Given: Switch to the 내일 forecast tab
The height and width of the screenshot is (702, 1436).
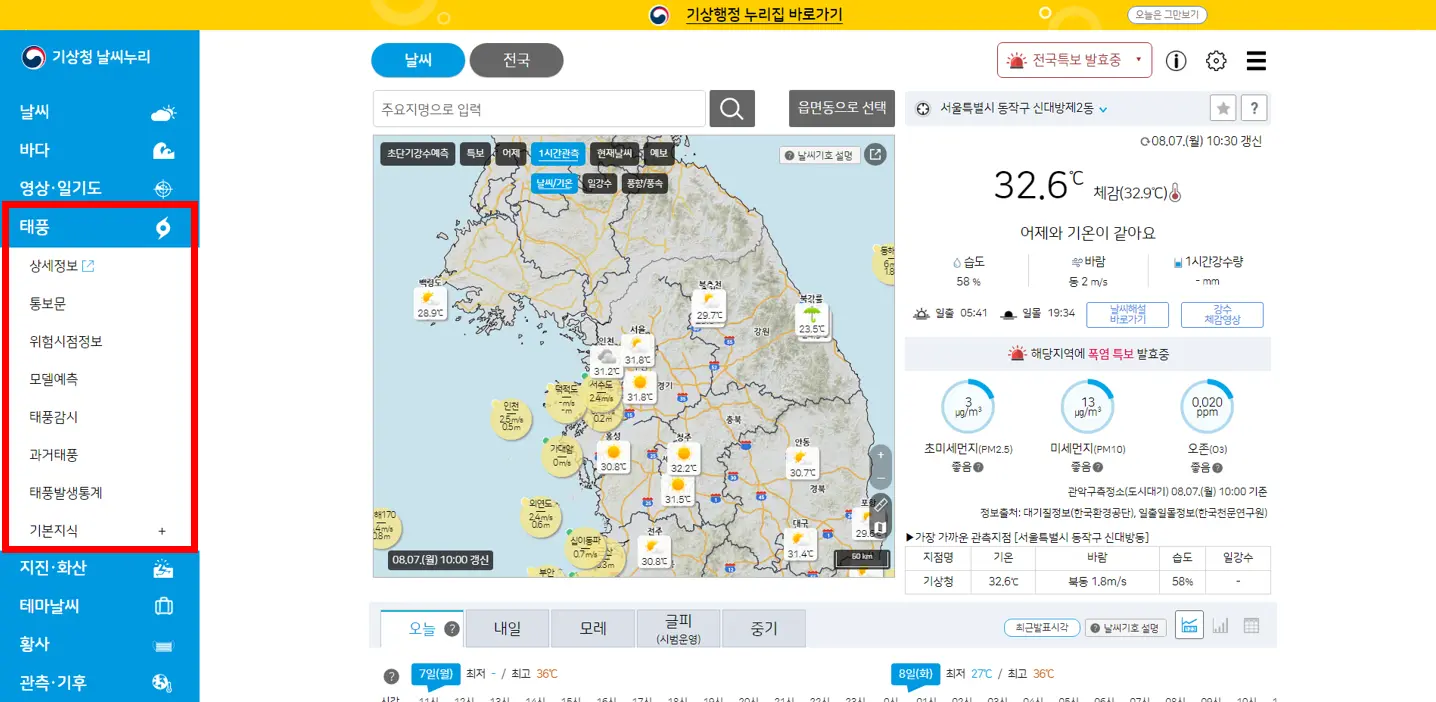Looking at the screenshot, I should coord(506,627).
